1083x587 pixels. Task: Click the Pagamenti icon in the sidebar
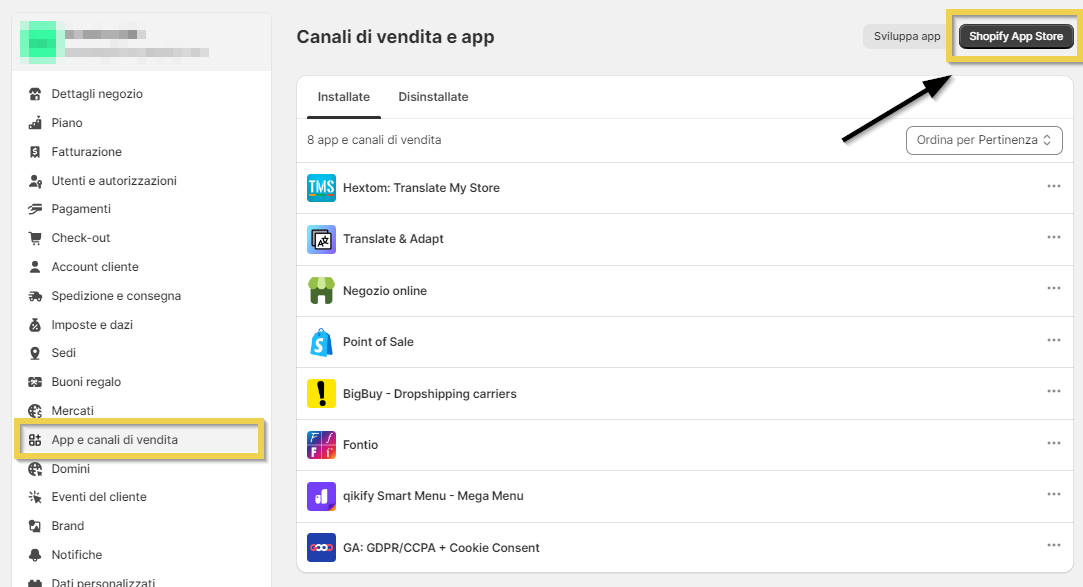[35, 209]
